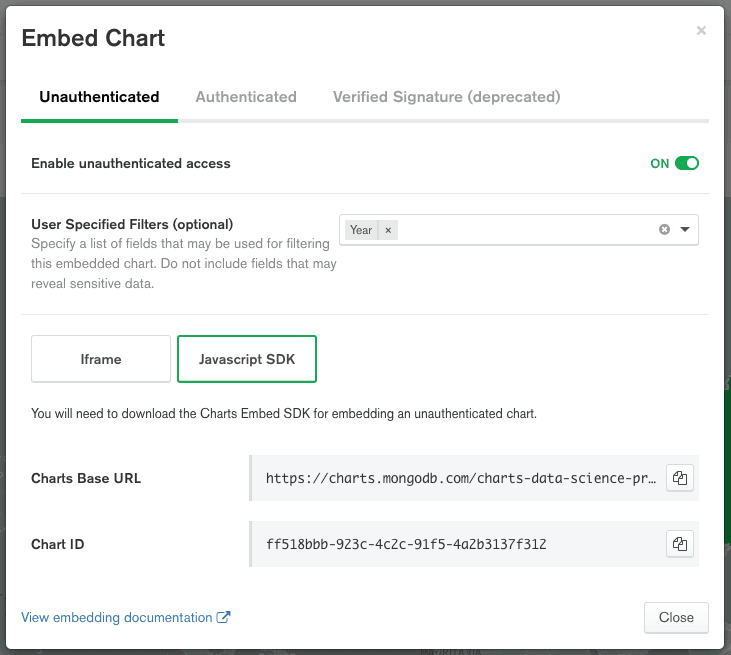Click the Embed Chart dialog title
This screenshot has width=731, height=655.
[93, 39]
